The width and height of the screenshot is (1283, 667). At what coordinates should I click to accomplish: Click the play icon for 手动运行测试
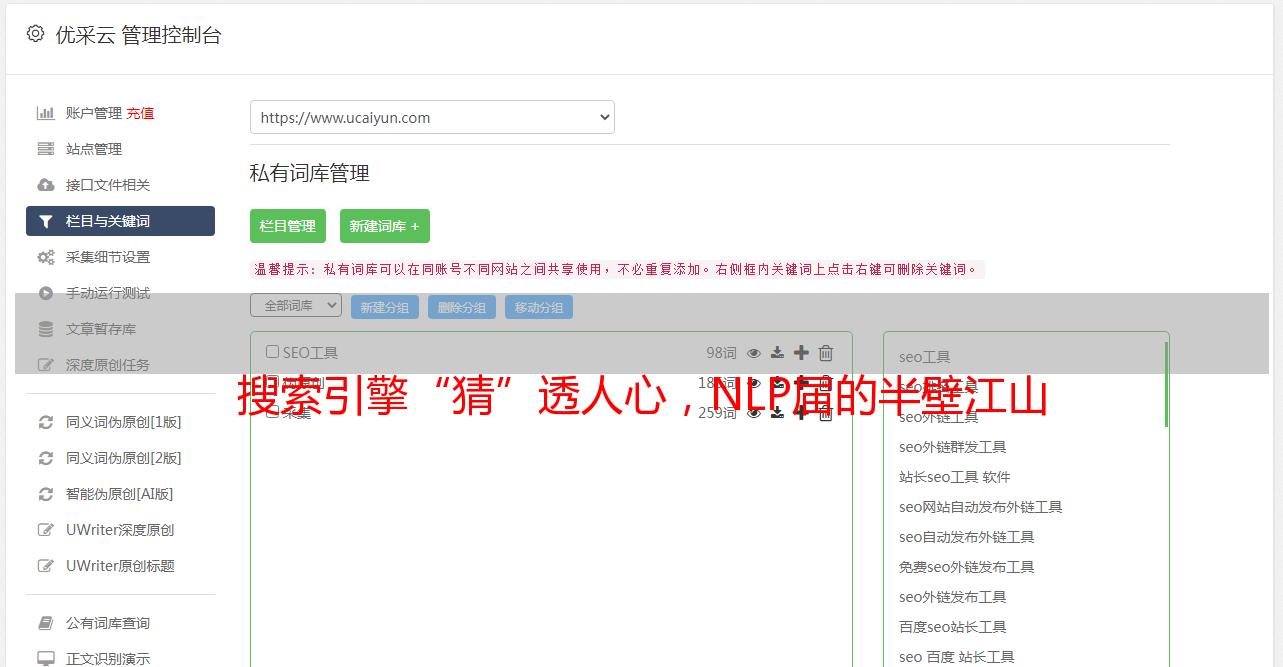click(45, 293)
